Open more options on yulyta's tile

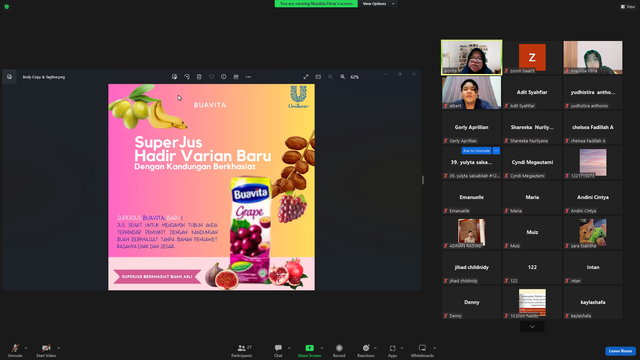[x=496, y=151]
